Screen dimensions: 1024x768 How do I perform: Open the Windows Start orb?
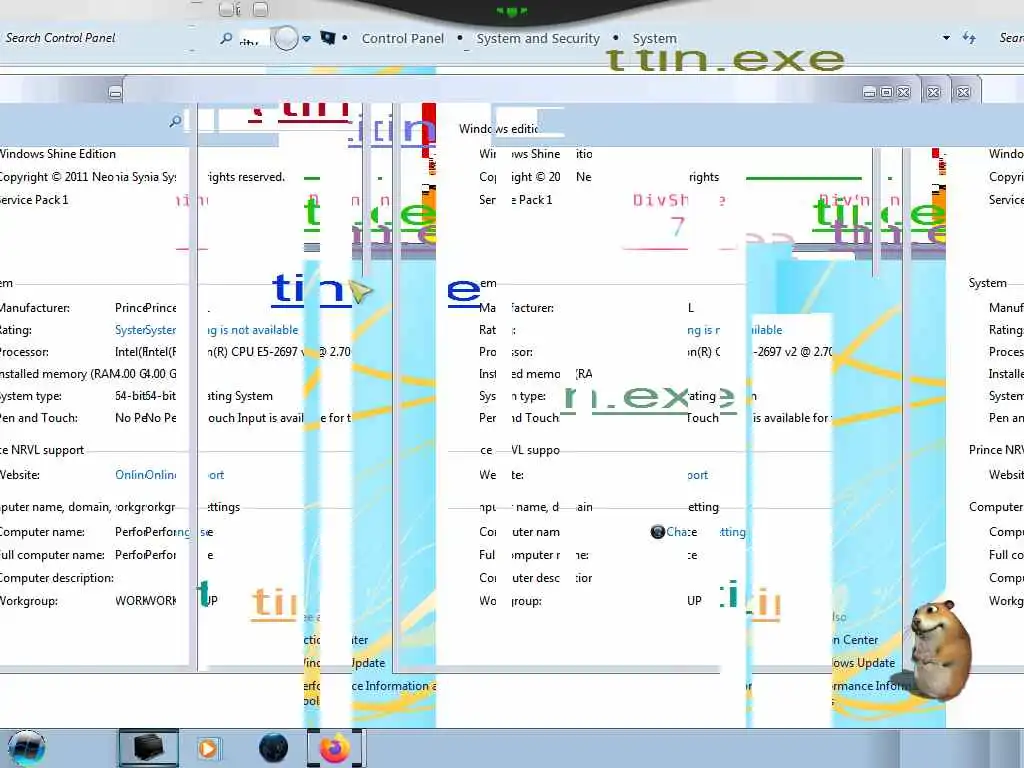tap(26, 748)
